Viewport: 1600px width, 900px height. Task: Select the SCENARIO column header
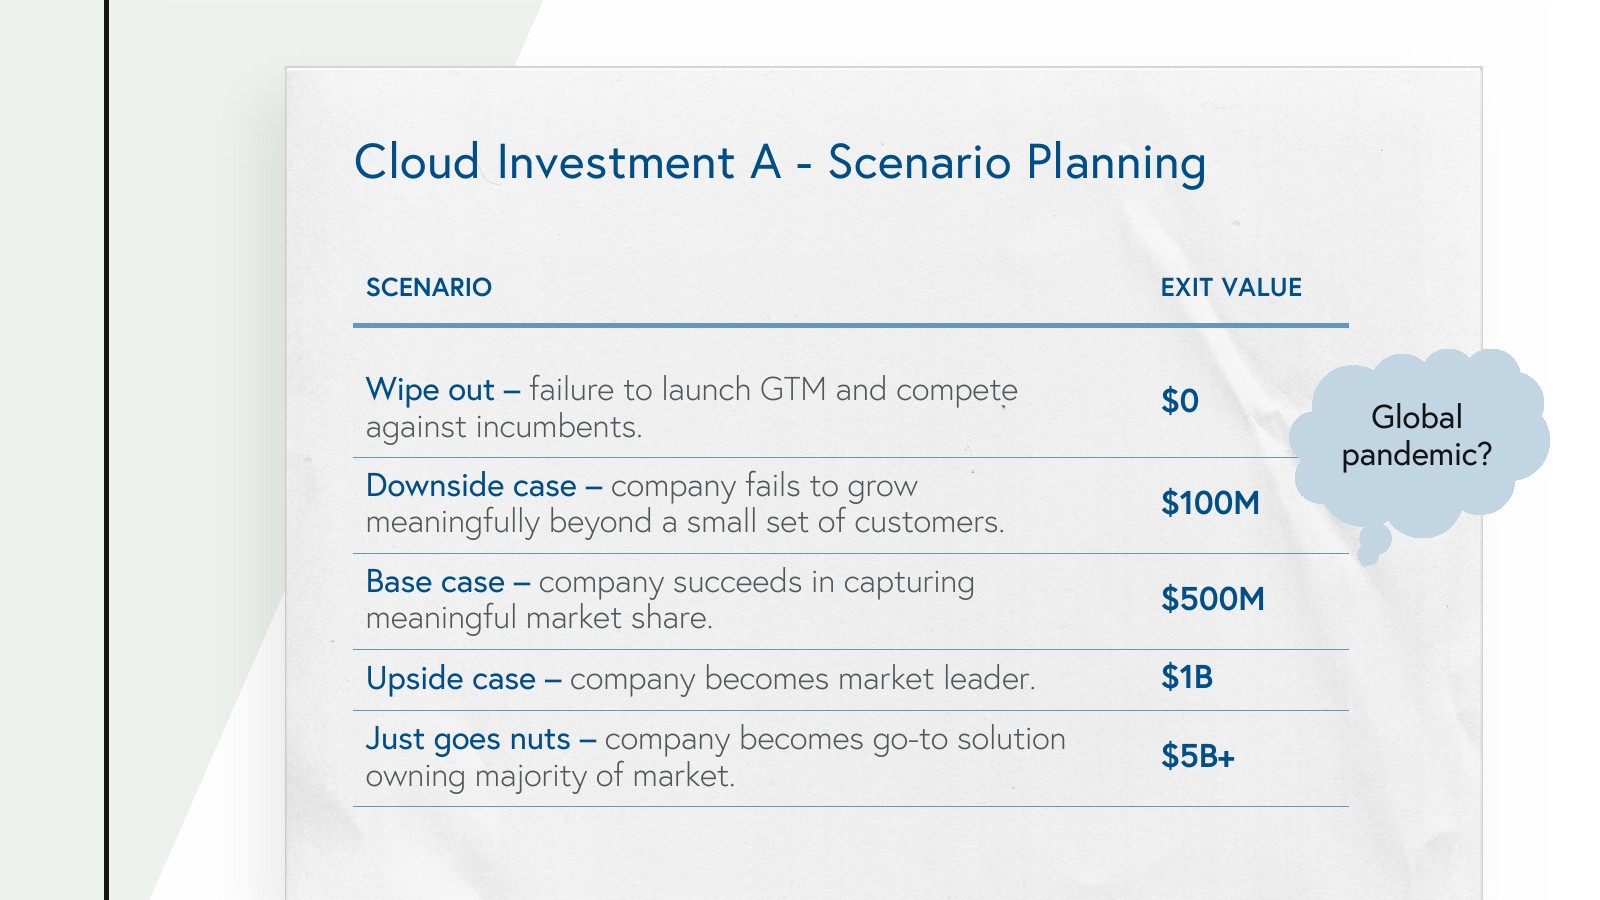[429, 288]
